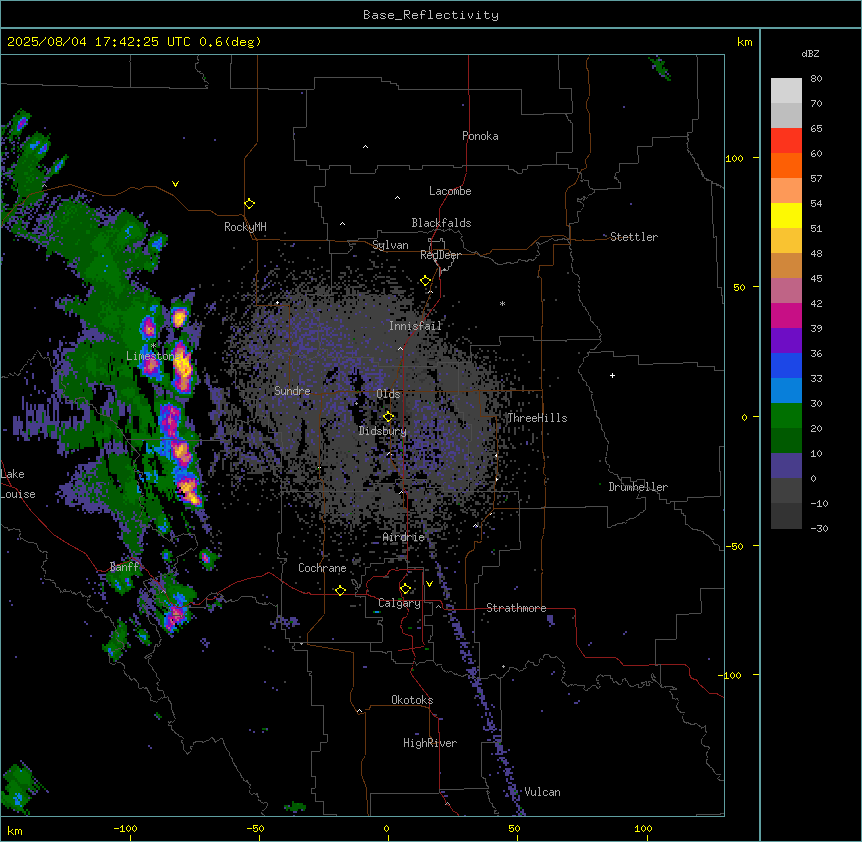Select the Okotoks label
The image size is (862, 842).
point(412,700)
